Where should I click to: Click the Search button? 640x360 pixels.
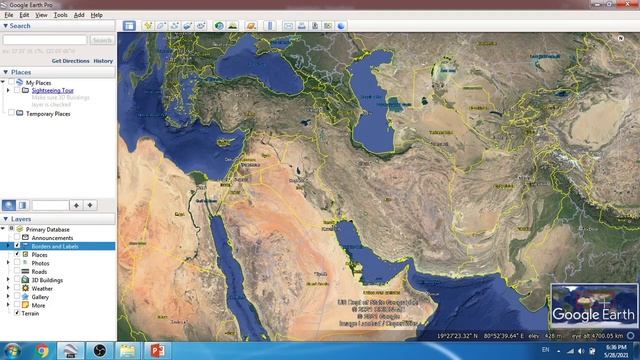click(102, 40)
